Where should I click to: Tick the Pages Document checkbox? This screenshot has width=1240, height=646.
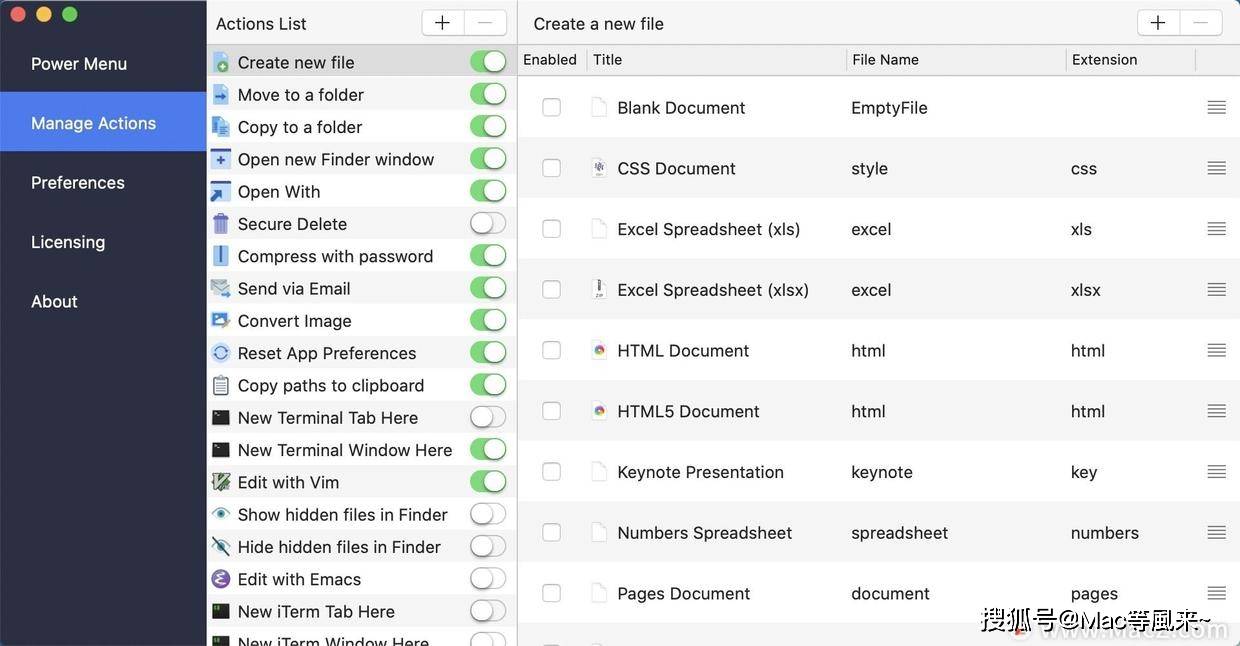[x=551, y=593]
